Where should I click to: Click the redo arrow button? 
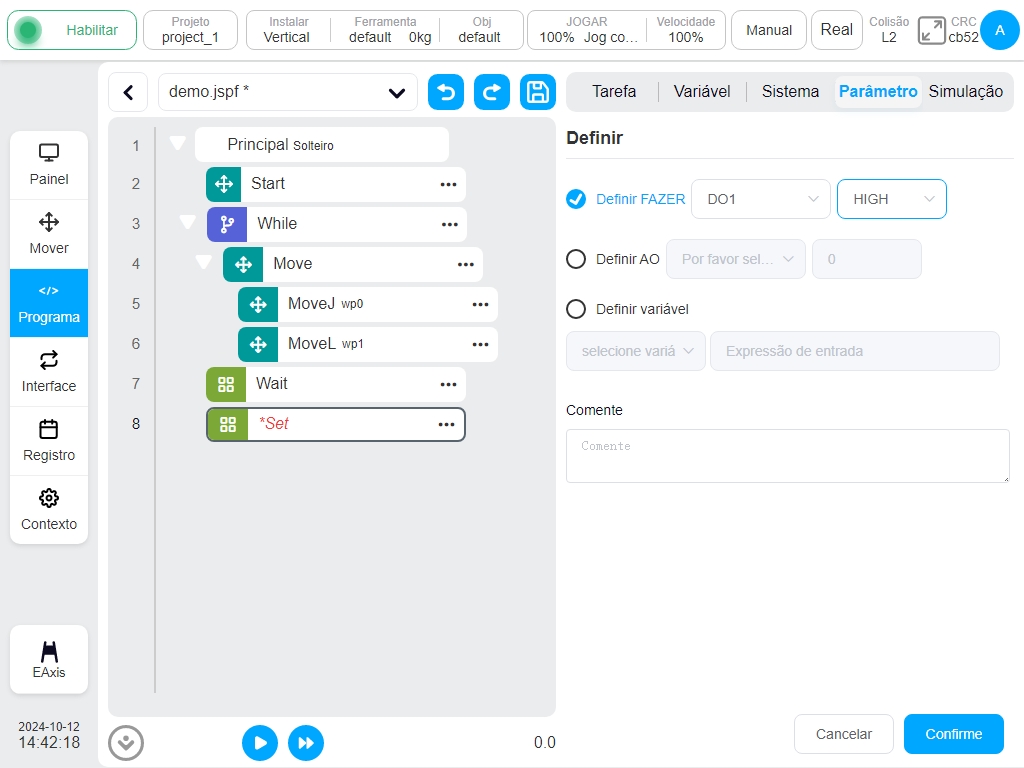492,92
